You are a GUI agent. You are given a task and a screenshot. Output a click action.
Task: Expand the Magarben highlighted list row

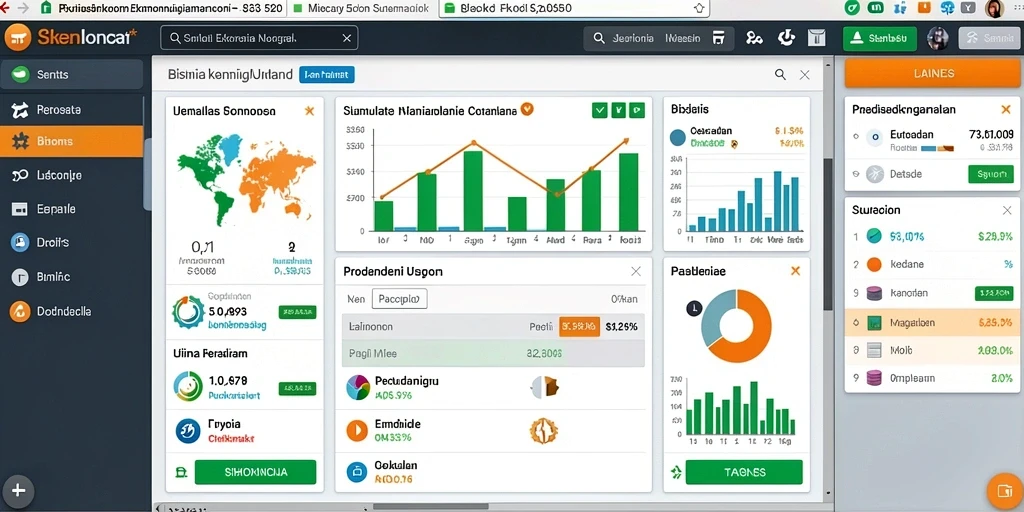pyautogui.click(x=932, y=323)
